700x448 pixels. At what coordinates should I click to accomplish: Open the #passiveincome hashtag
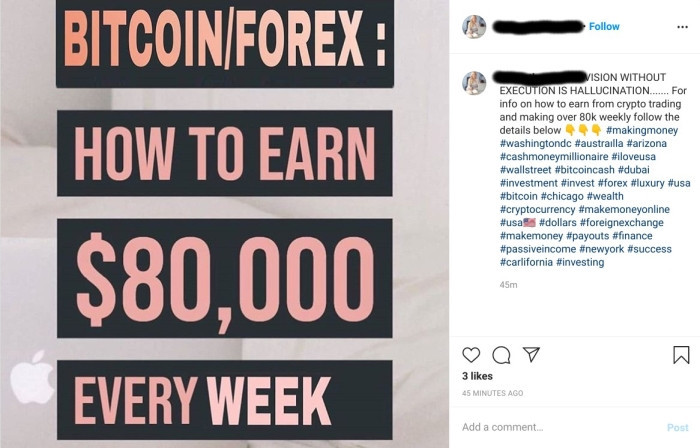(538, 249)
